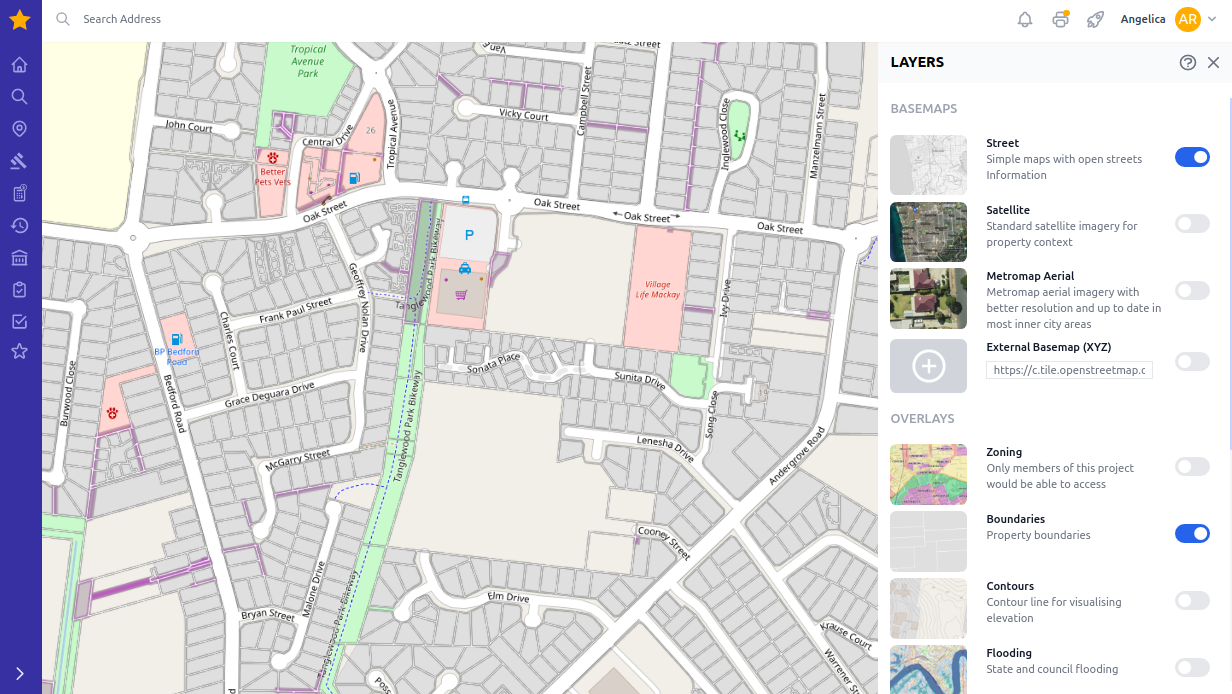
Task: Open the history clock icon in sidebar
Action: tap(19, 225)
